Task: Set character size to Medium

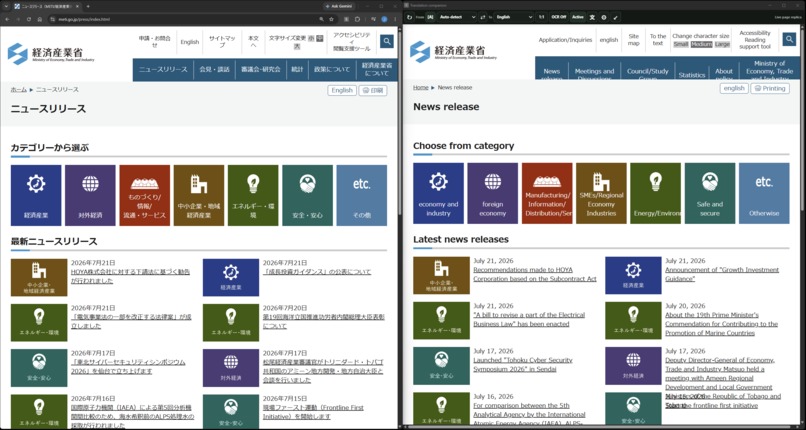Action: pos(702,44)
